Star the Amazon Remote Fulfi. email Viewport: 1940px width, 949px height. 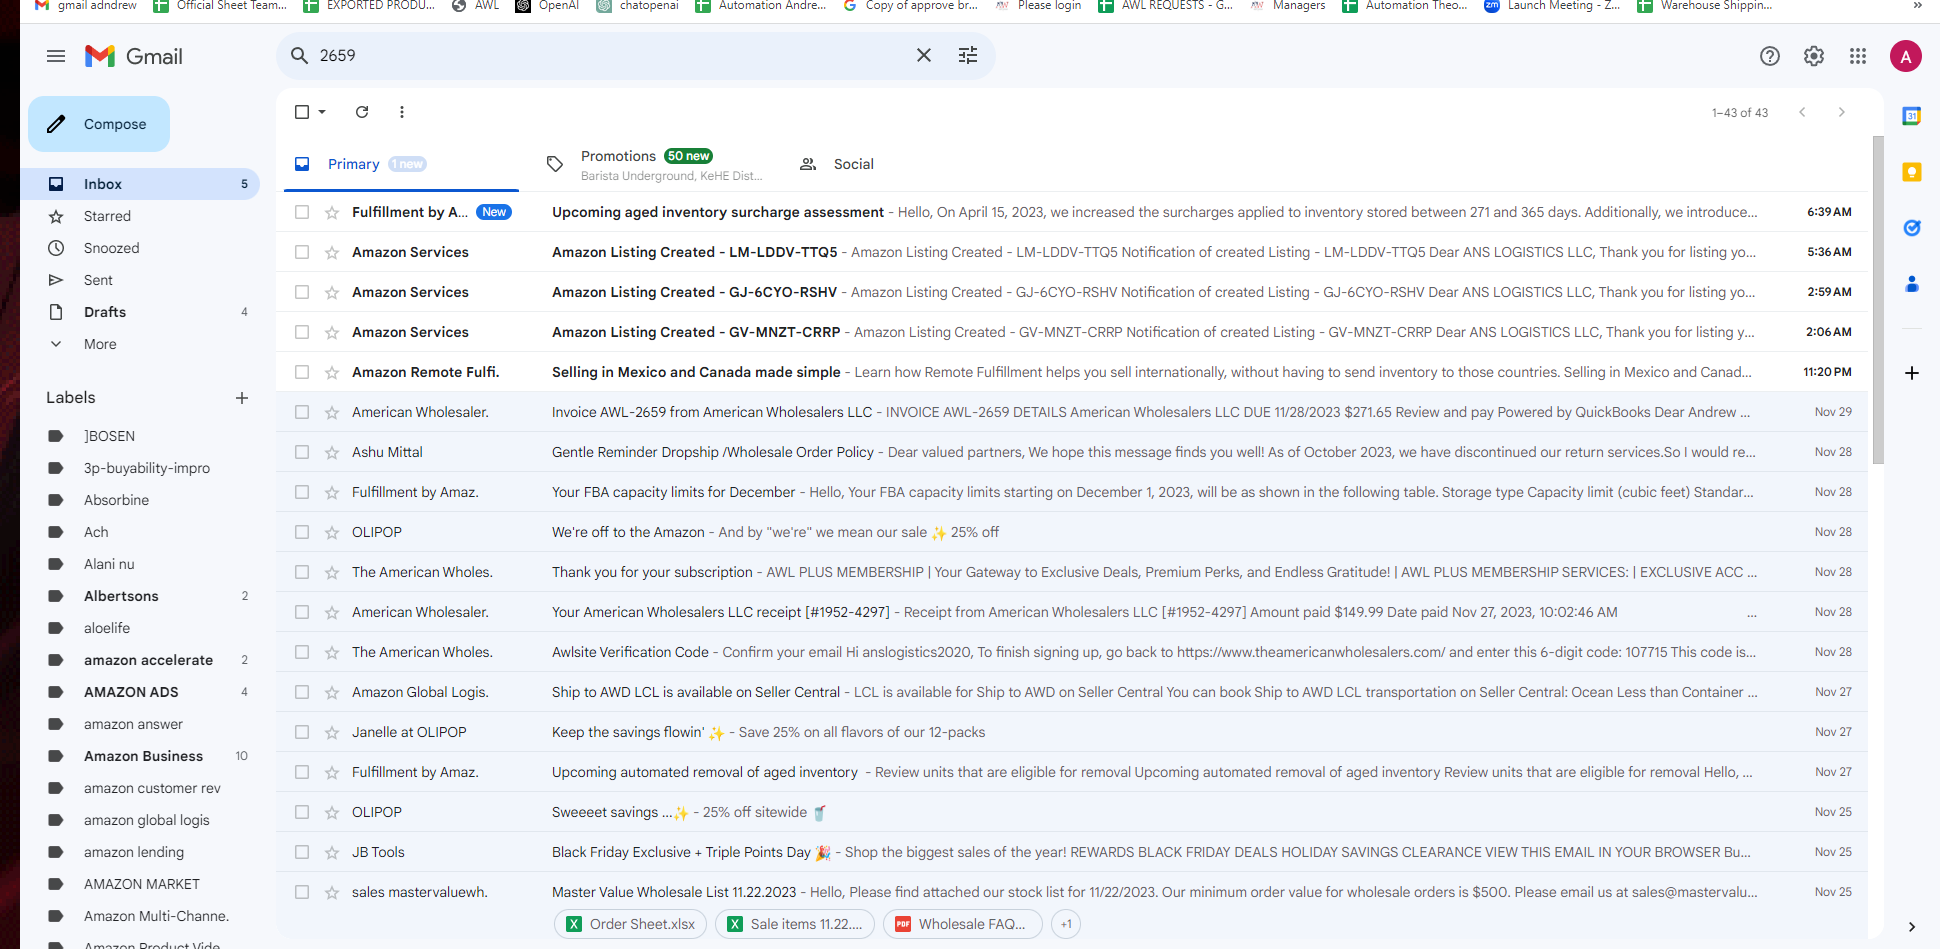(332, 372)
